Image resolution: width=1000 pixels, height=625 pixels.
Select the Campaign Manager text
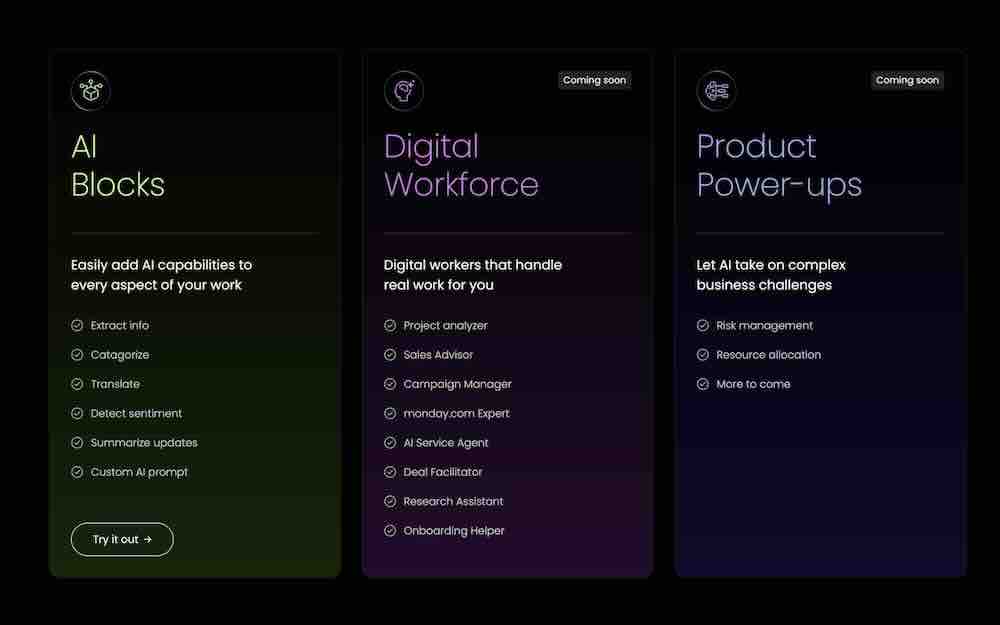pos(458,385)
